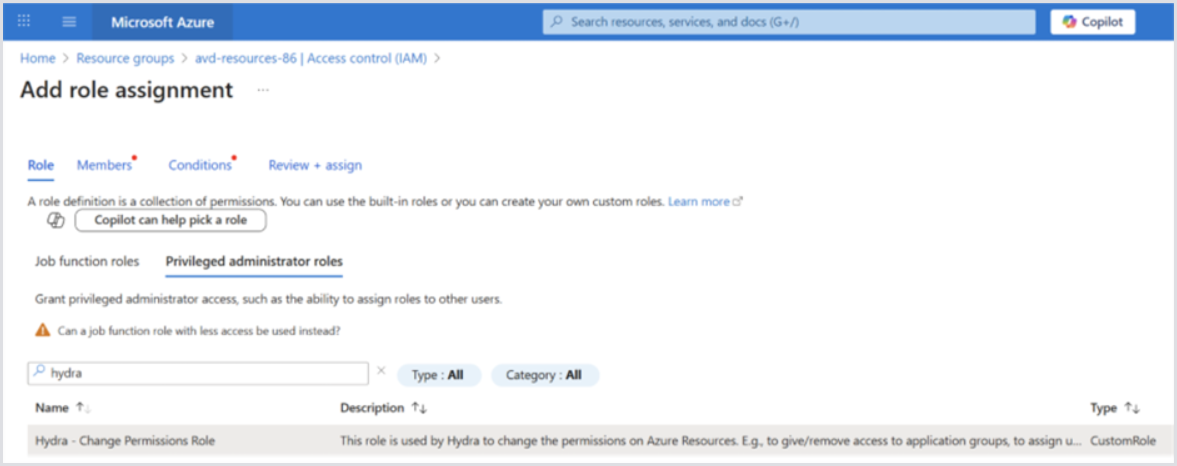Screen dimensions: 1177x466
Task: Sort roles by Name column arrow
Action: point(82,408)
